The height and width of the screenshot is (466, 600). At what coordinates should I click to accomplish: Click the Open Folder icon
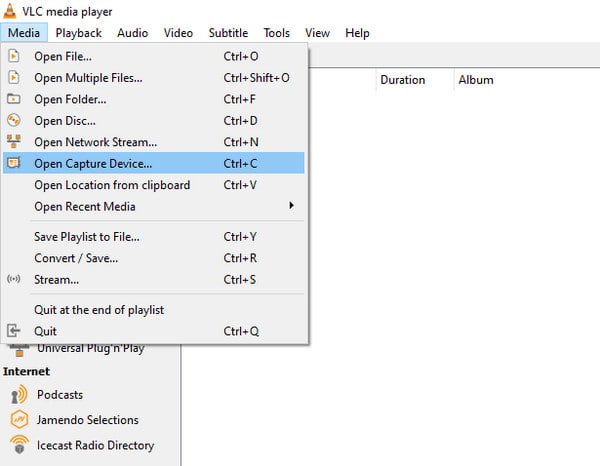click(x=14, y=99)
